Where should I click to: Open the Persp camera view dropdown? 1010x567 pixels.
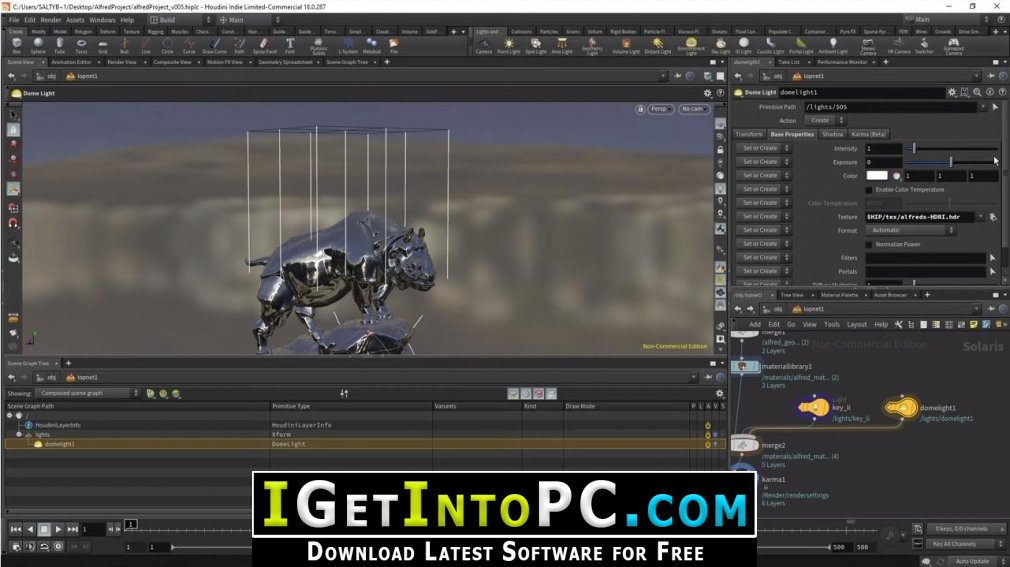pos(660,109)
